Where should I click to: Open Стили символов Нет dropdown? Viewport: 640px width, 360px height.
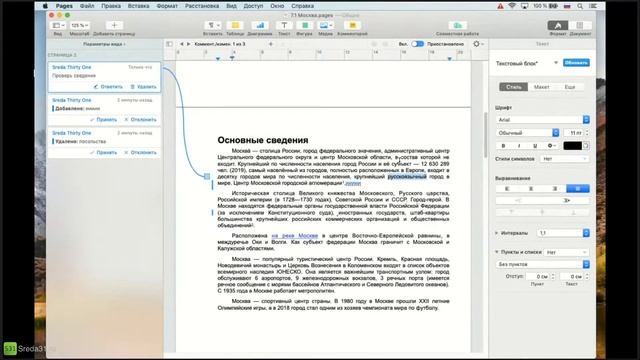point(564,159)
